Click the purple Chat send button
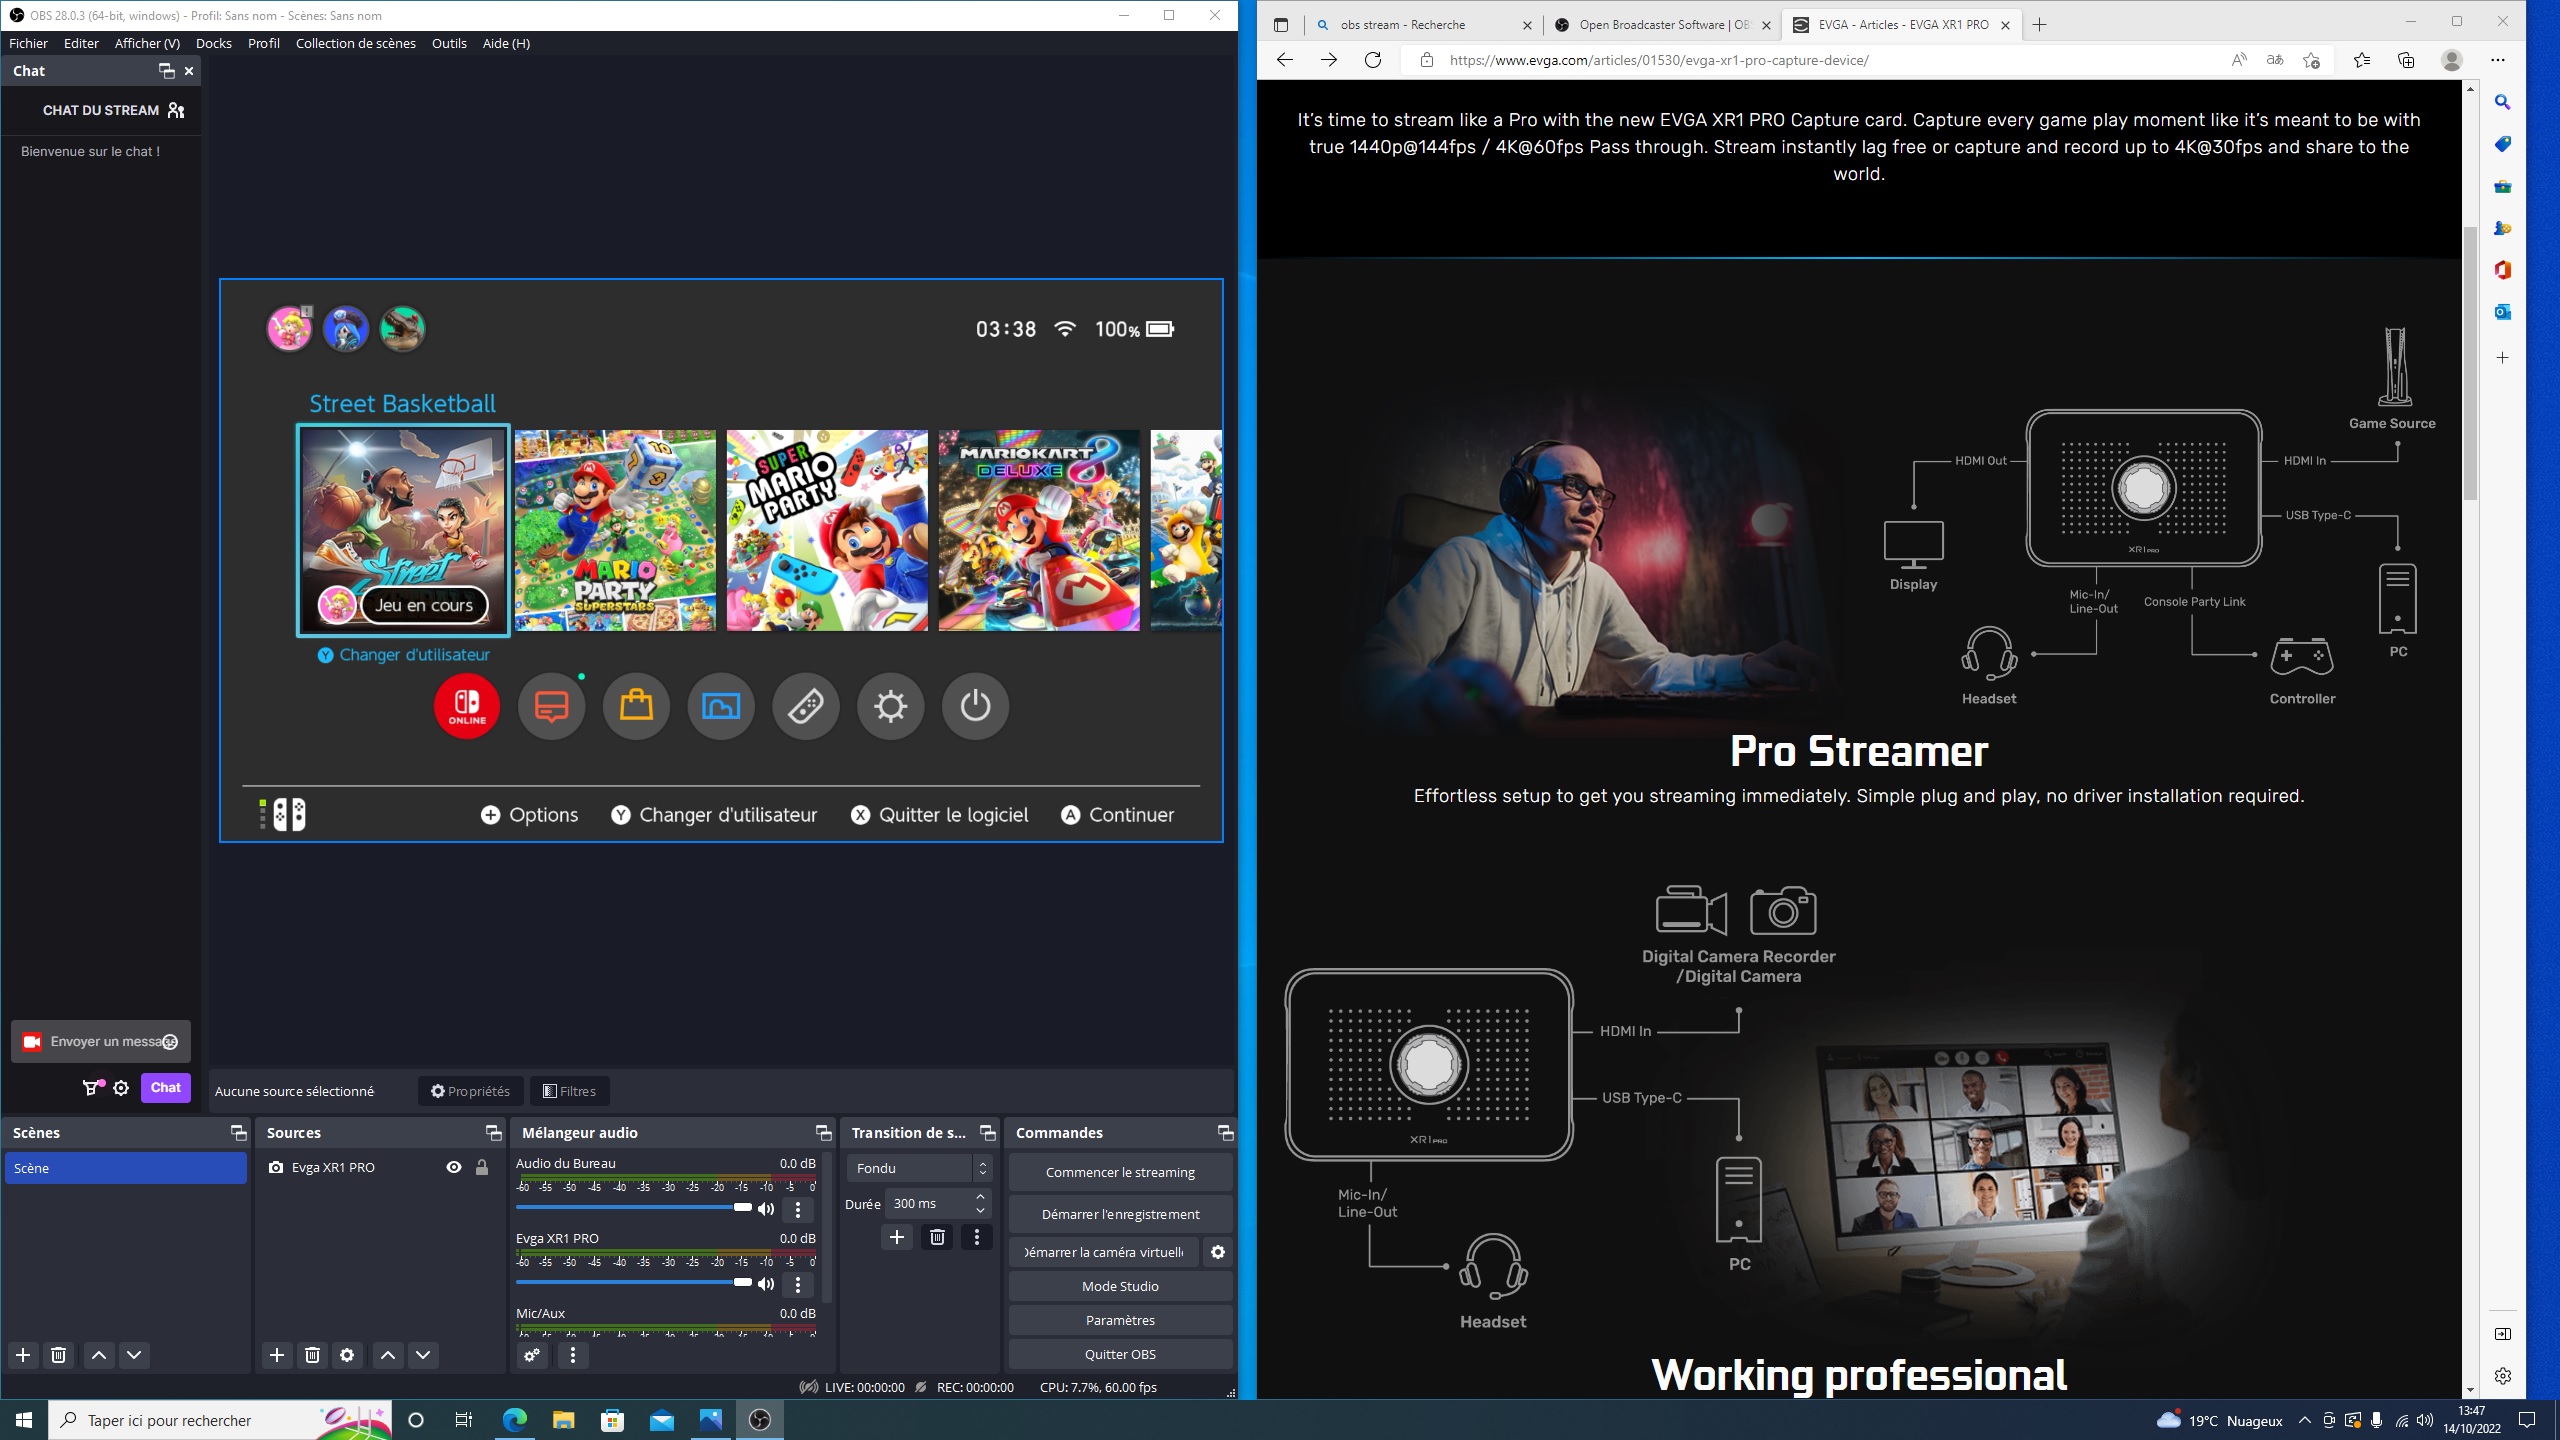Viewport: 2560px width, 1440px height. coord(166,1088)
